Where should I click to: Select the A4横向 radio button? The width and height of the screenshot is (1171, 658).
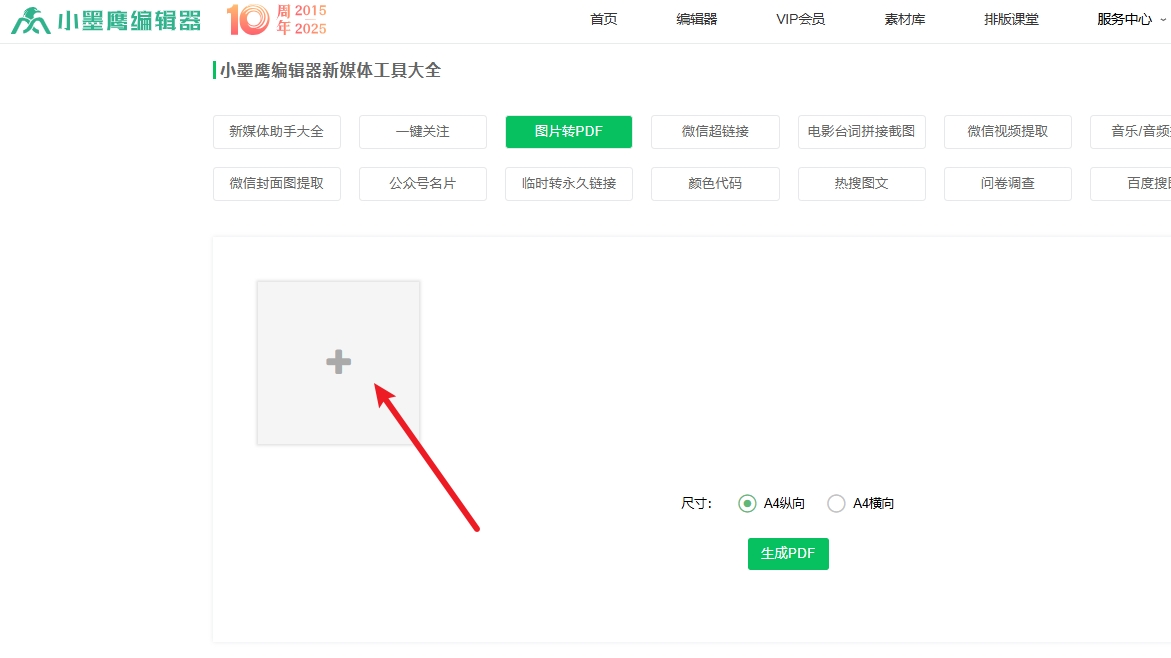(836, 503)
